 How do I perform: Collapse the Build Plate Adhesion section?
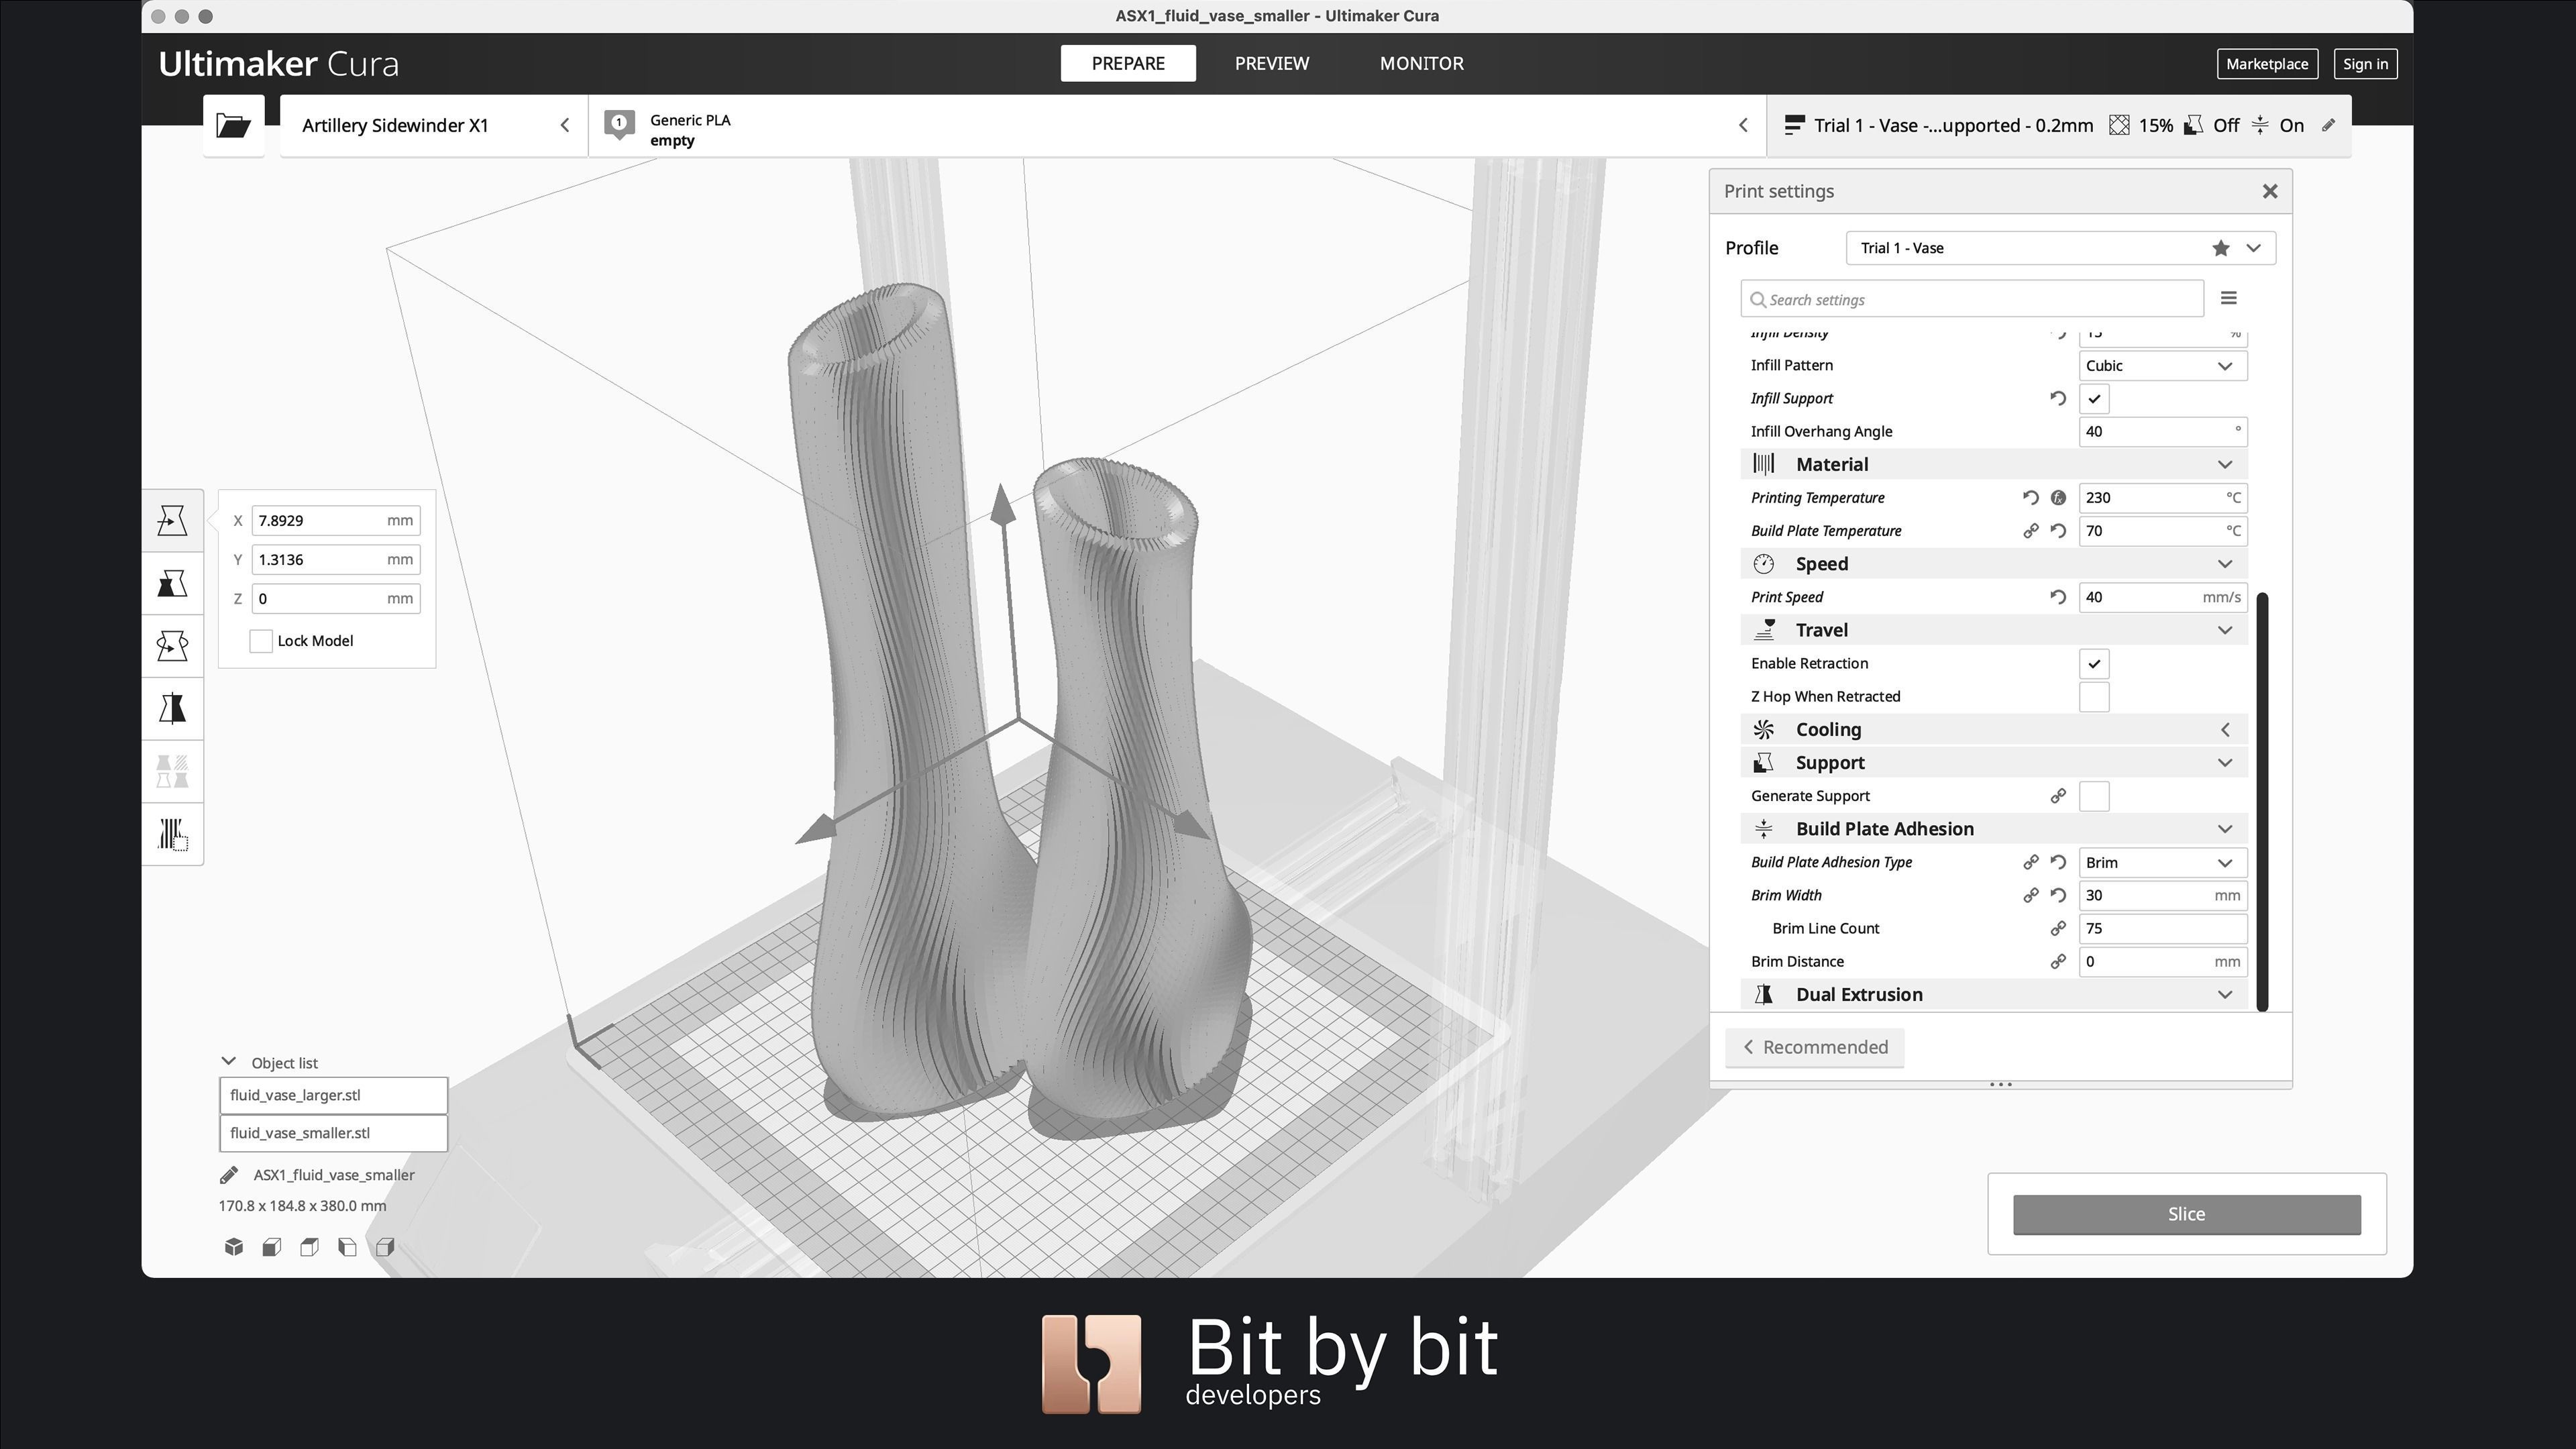tap(1994, 828)
